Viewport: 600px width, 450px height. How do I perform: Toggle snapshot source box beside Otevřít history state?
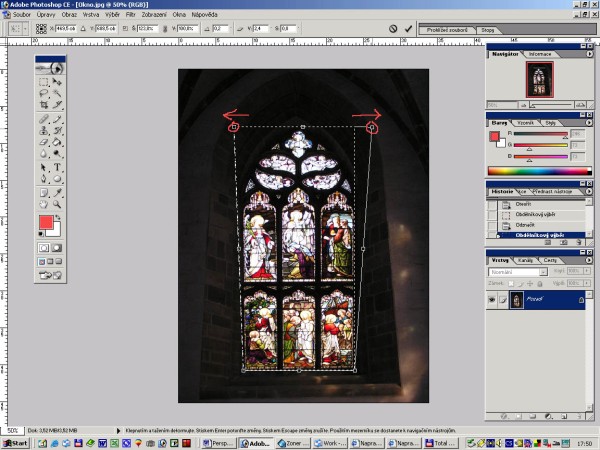coord(492,203)
